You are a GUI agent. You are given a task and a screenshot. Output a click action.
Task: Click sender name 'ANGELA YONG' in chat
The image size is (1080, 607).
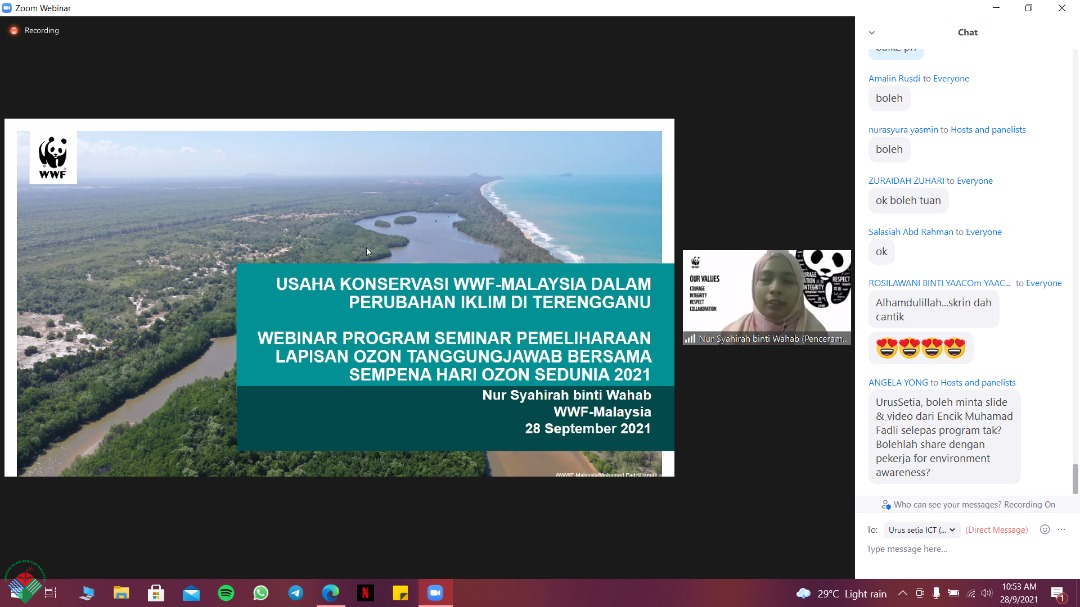pyautogui.click(x=898, y=382)
